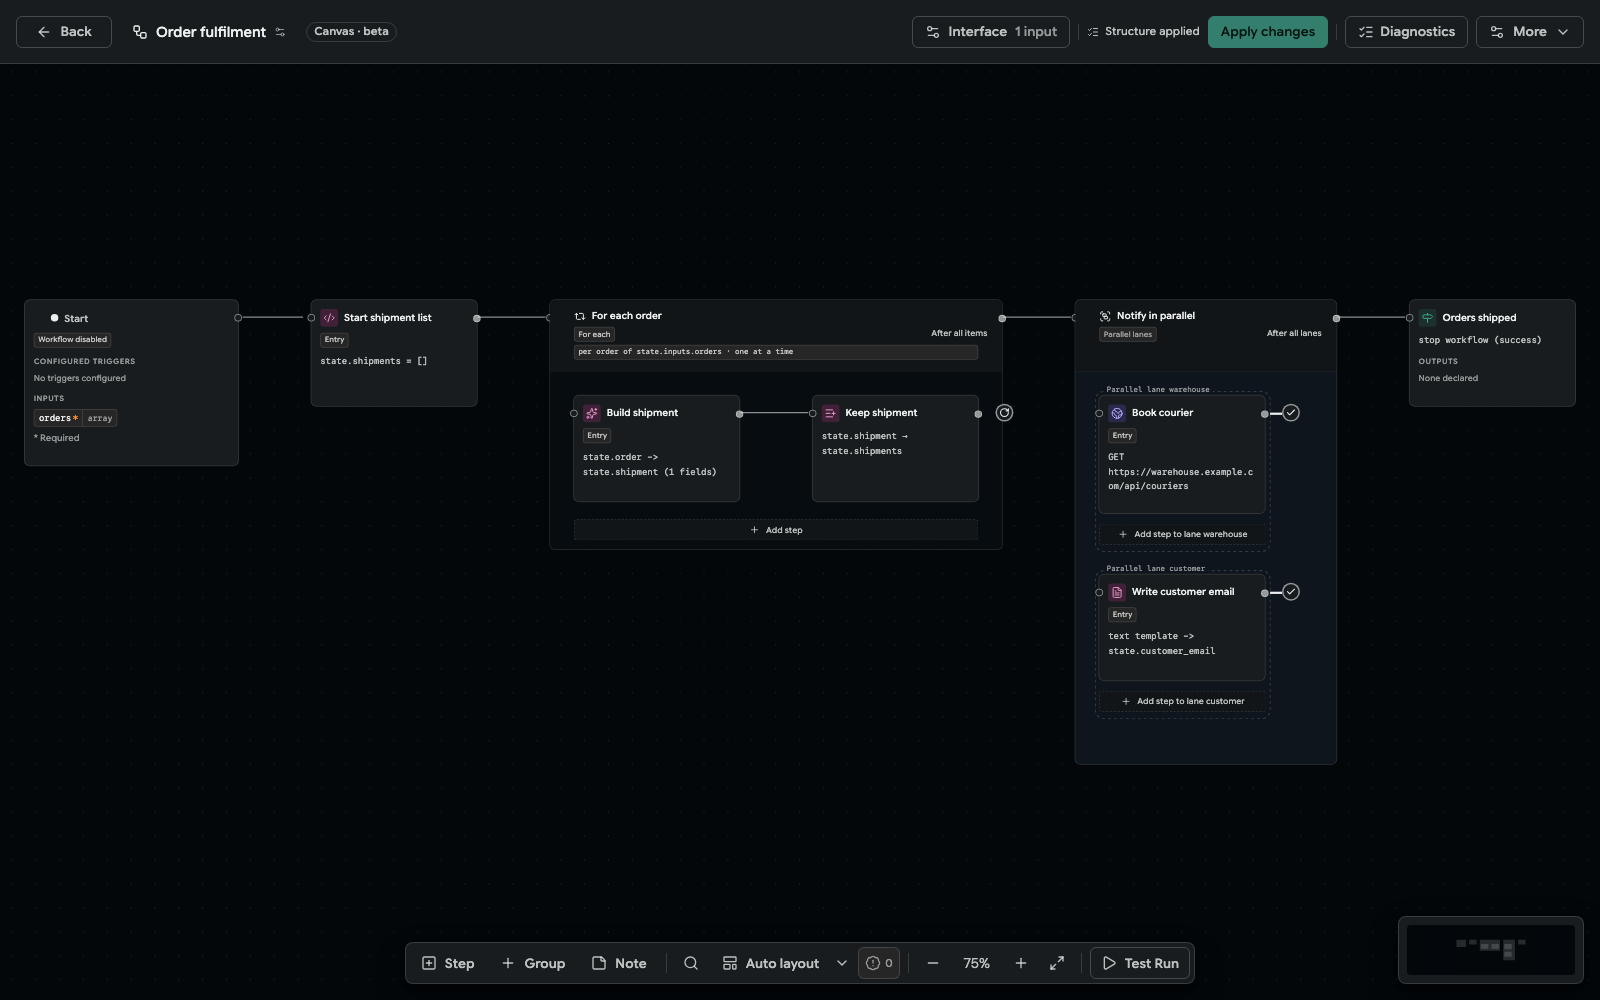Add step to lane customer
The height and width of the screenshot is (1000, 1600).
tap(1183, 701)
